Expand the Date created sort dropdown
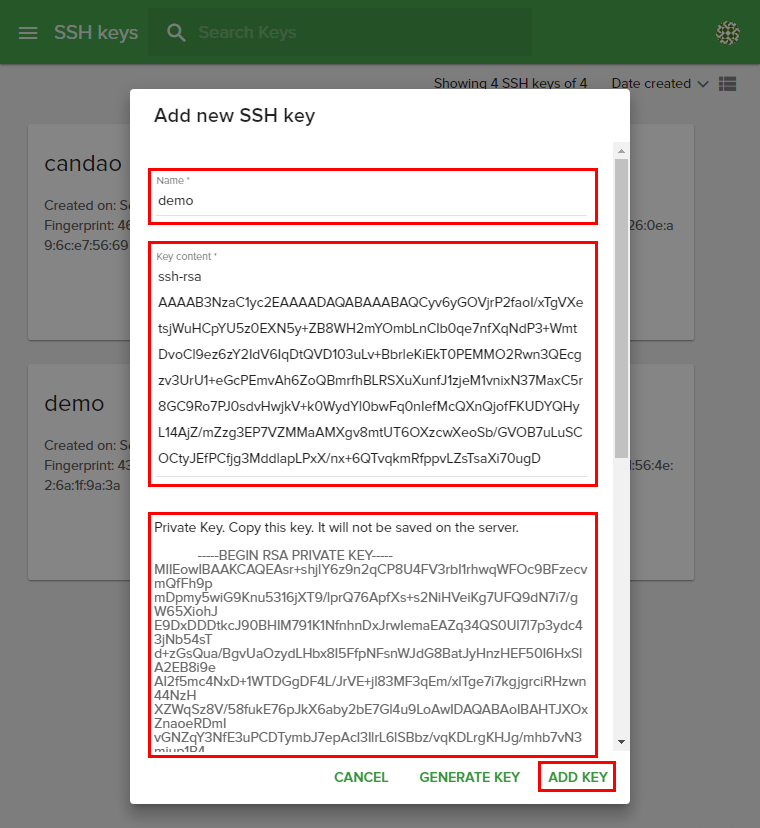 click(651, 84)
